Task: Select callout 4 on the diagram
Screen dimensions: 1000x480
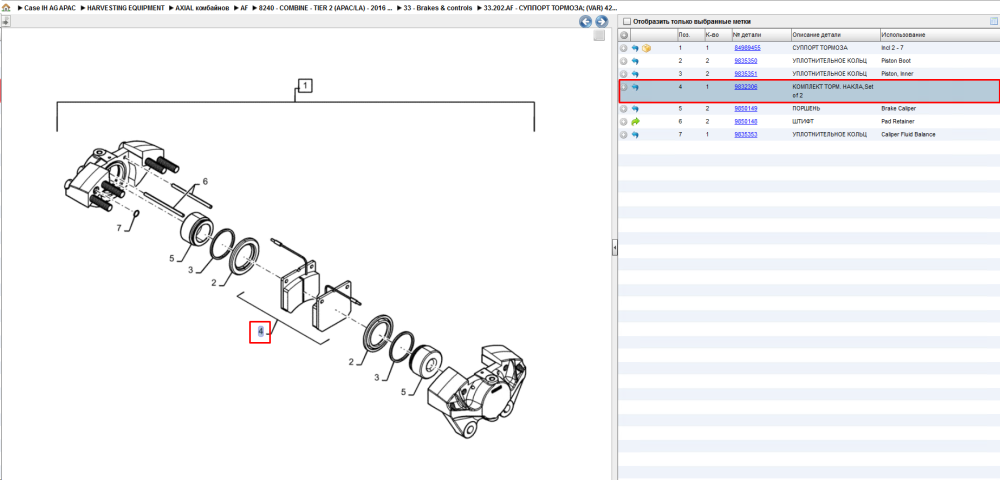Action: [x=260, y=332]
